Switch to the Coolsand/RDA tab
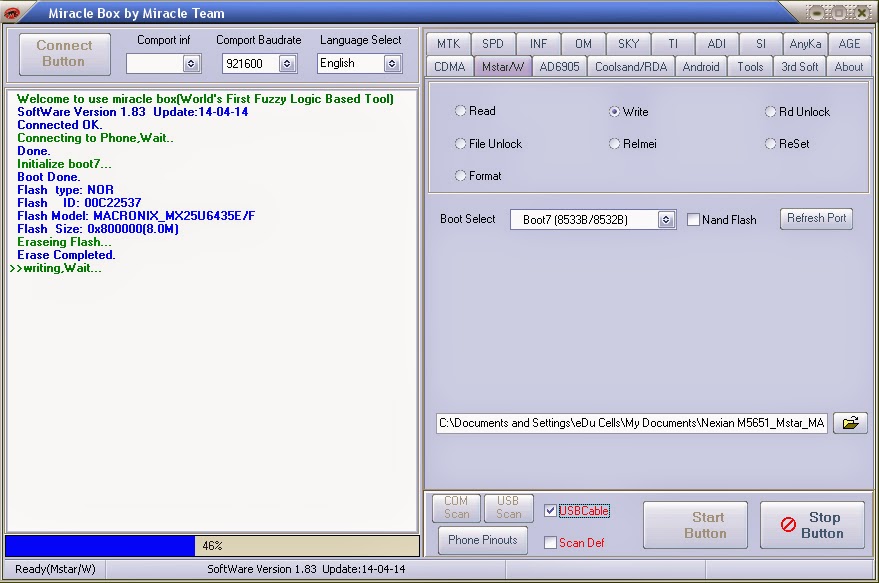This screenshot has height=583, width=879. tap(631, 67)
